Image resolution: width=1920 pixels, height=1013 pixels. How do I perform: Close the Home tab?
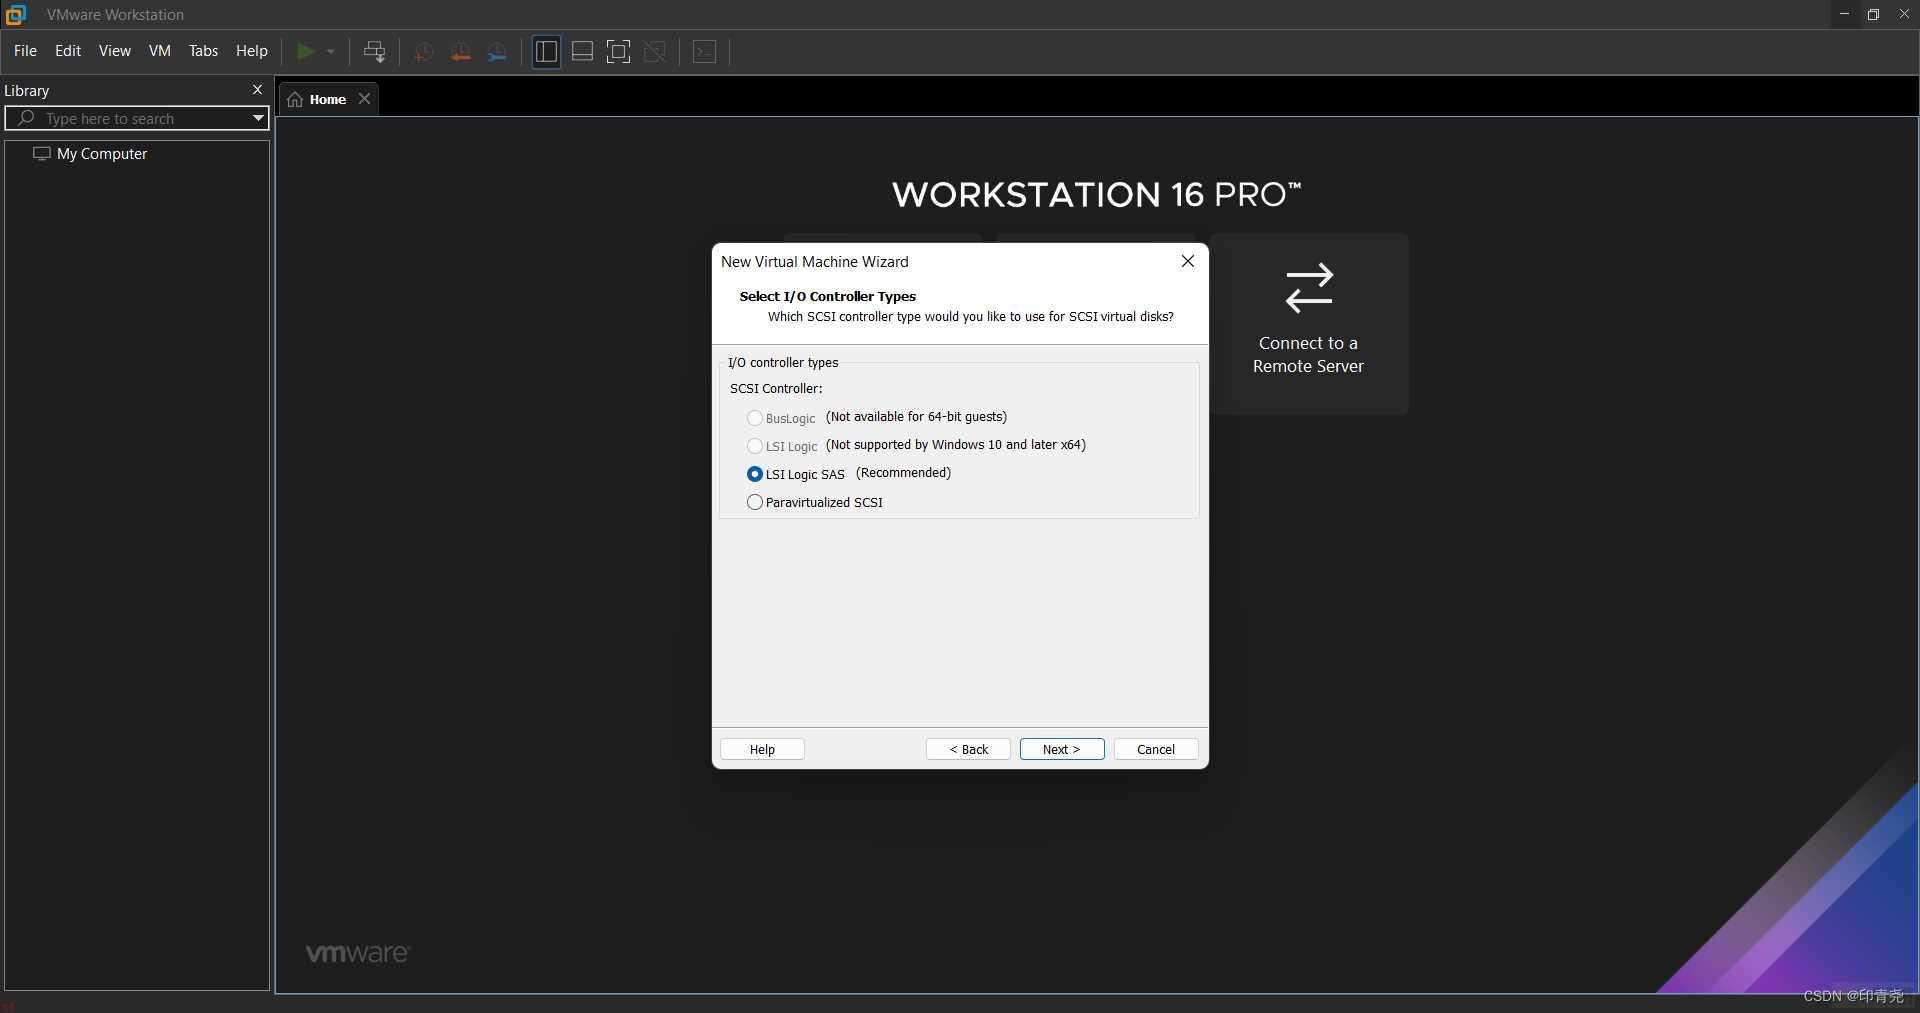tap(365, 99)
